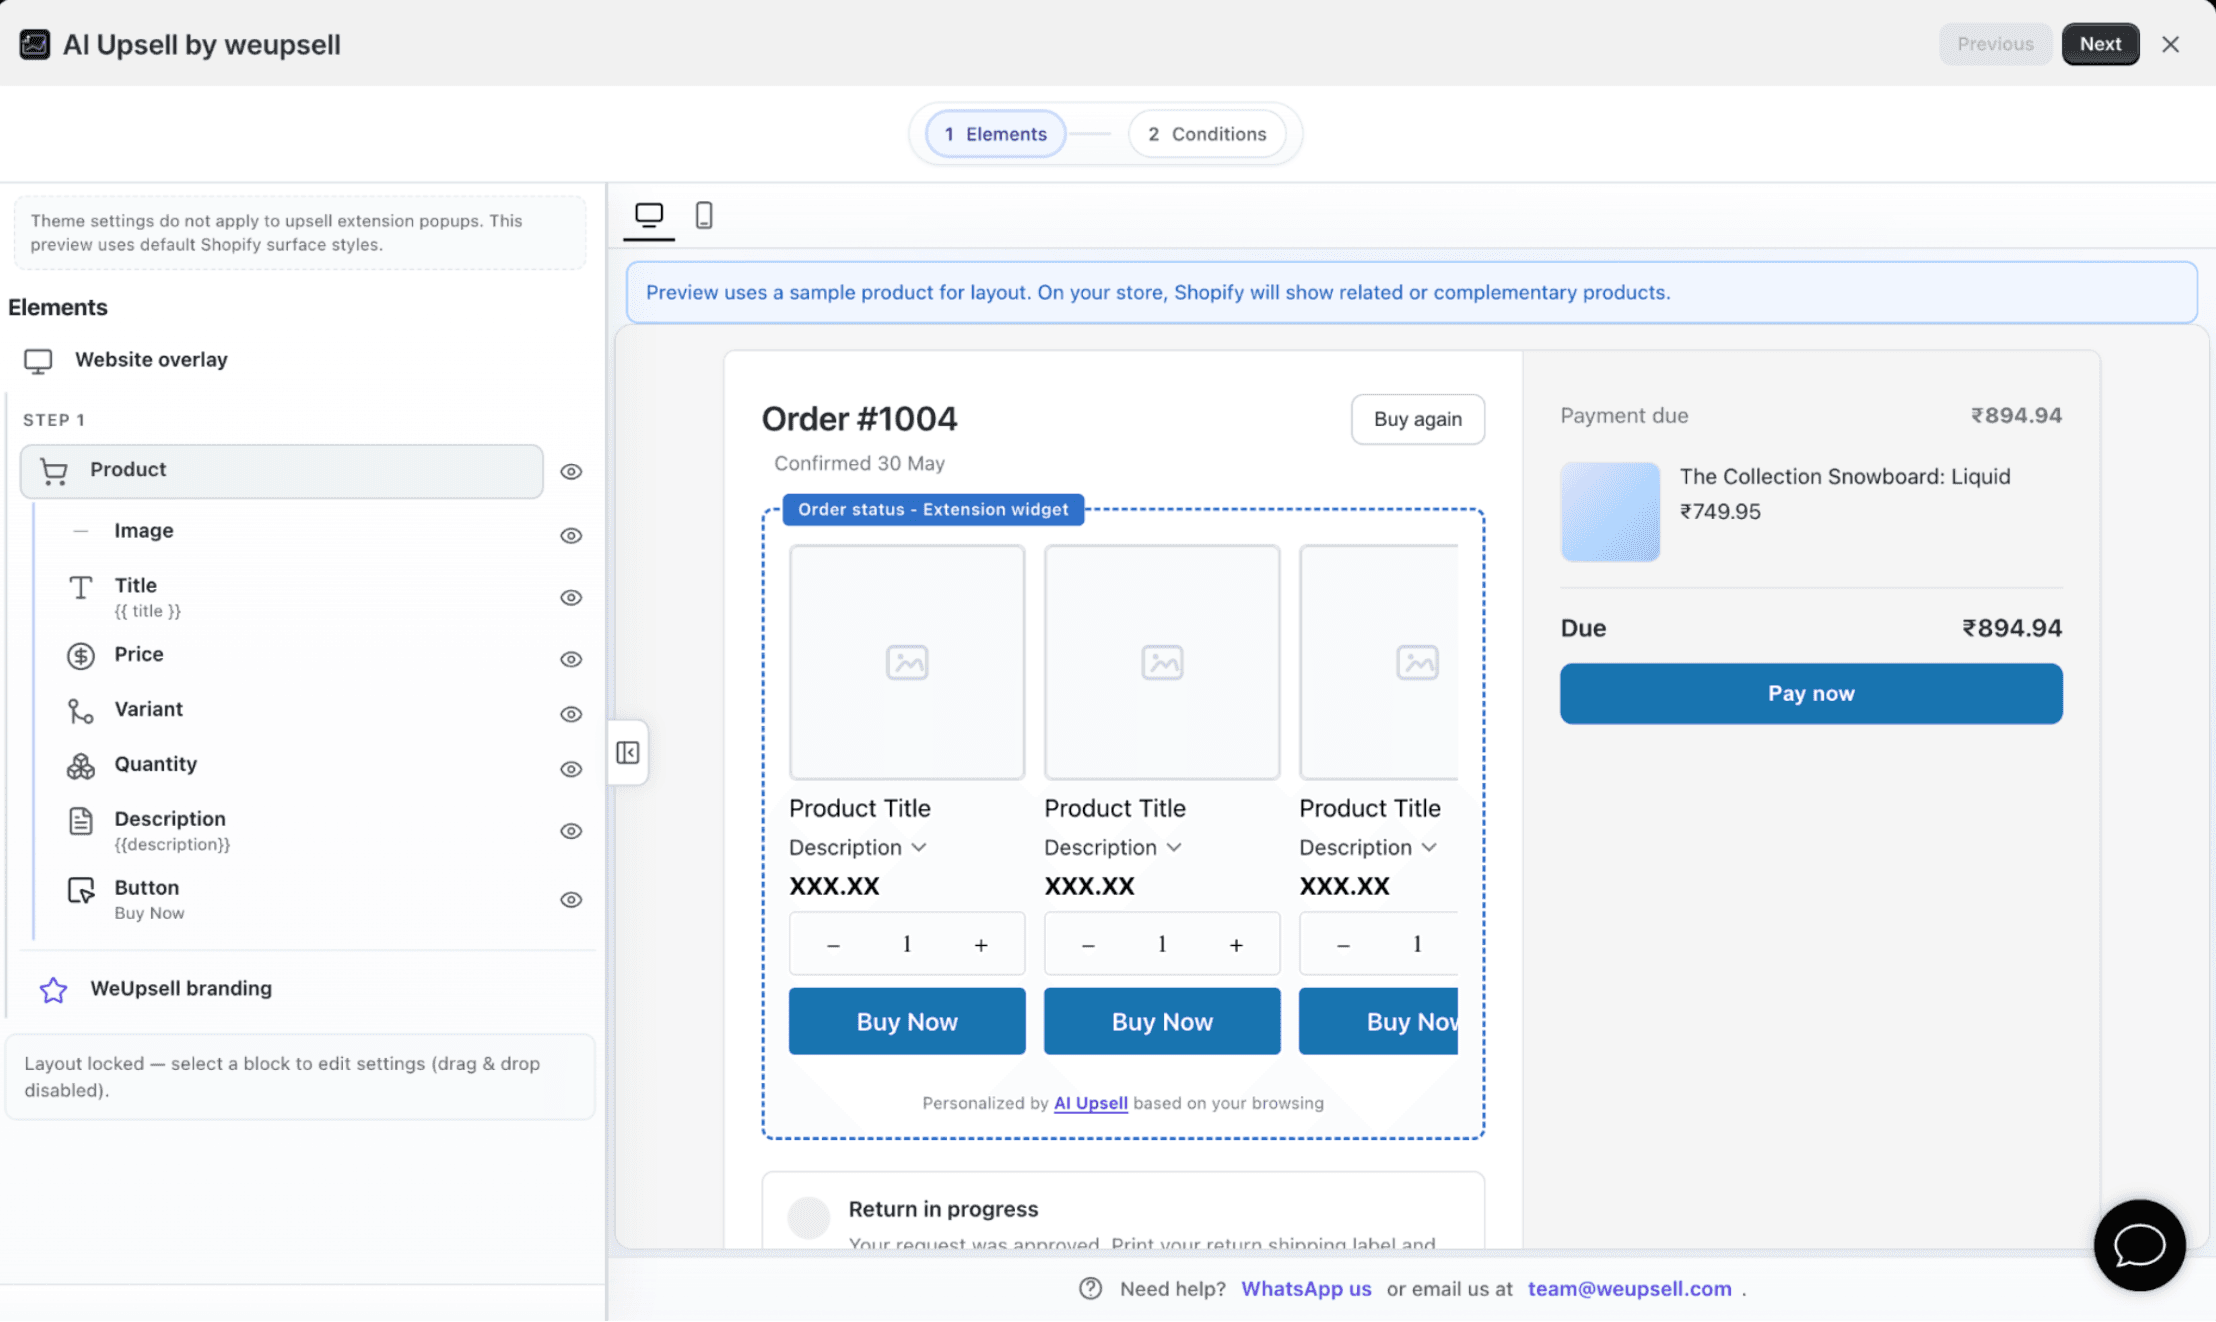Viewport: 2216px width, 1322px height.
Task: Hide the Description element
Action: click(571, 831)
